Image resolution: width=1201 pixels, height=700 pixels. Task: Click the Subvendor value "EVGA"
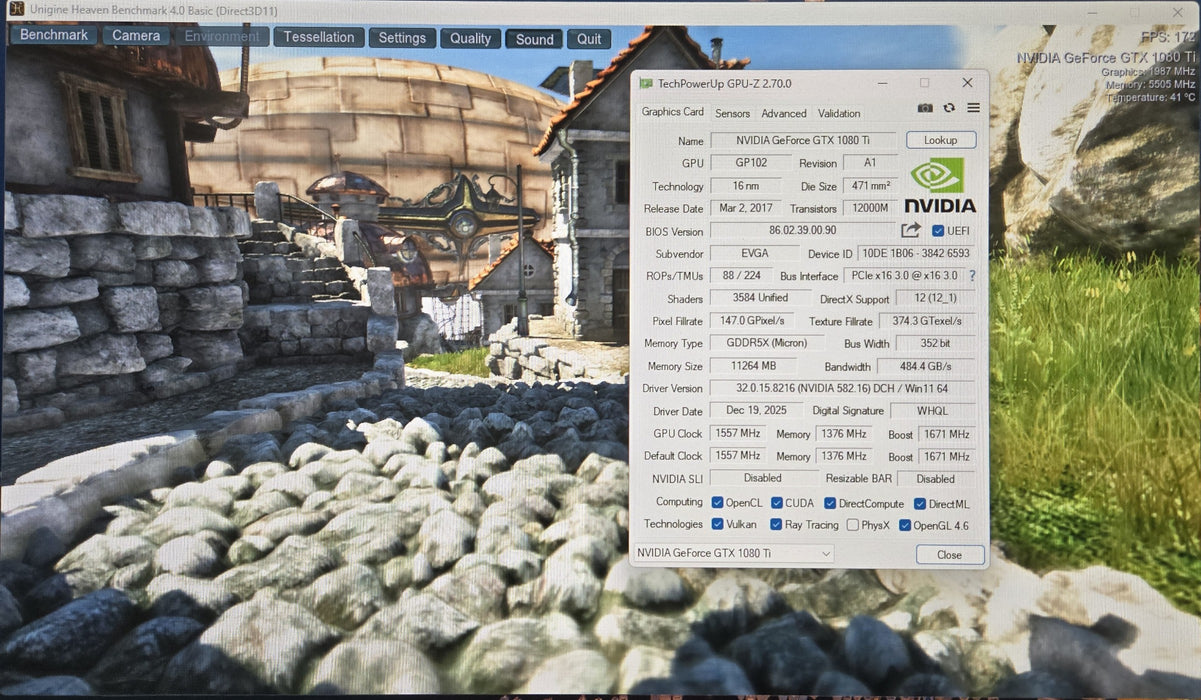755,254
